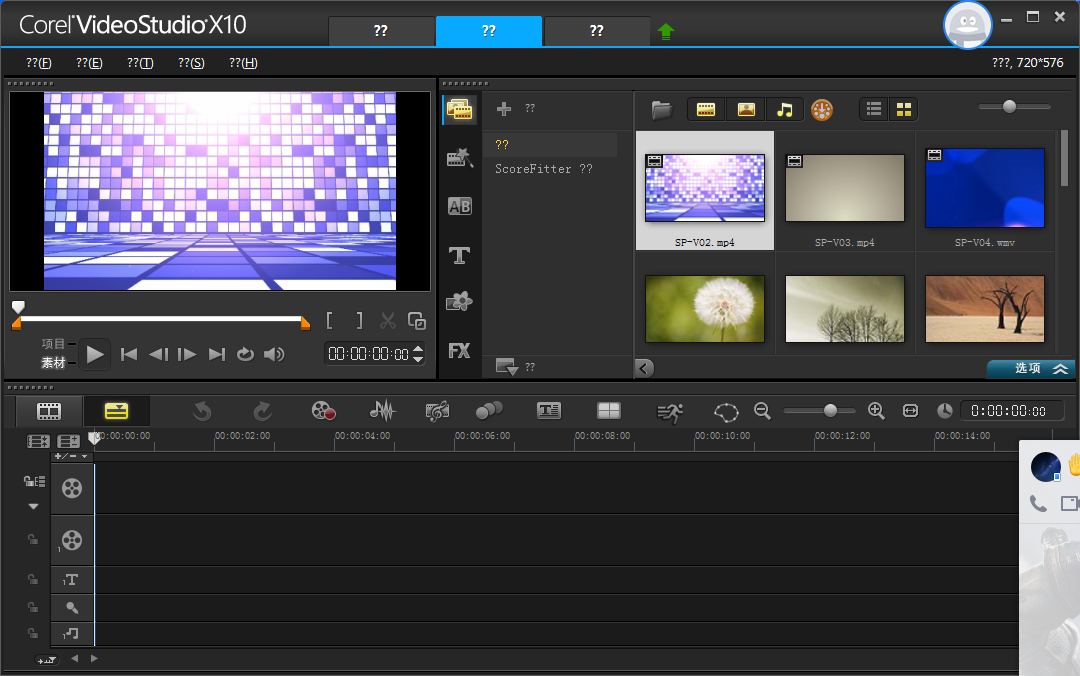Select the SP-V03.mp4 thumbnail

click(844, 188)
